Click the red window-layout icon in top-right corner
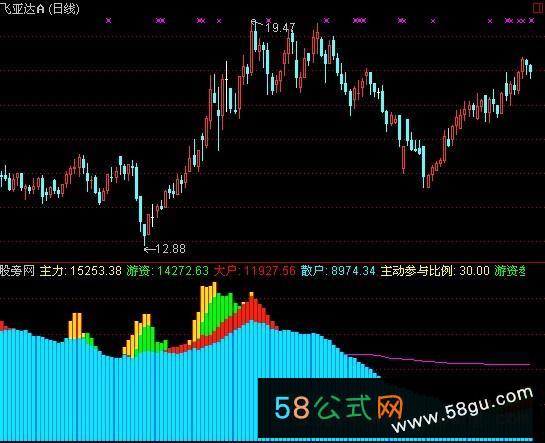This screenshot has height=443, width=545. point(539,8)
